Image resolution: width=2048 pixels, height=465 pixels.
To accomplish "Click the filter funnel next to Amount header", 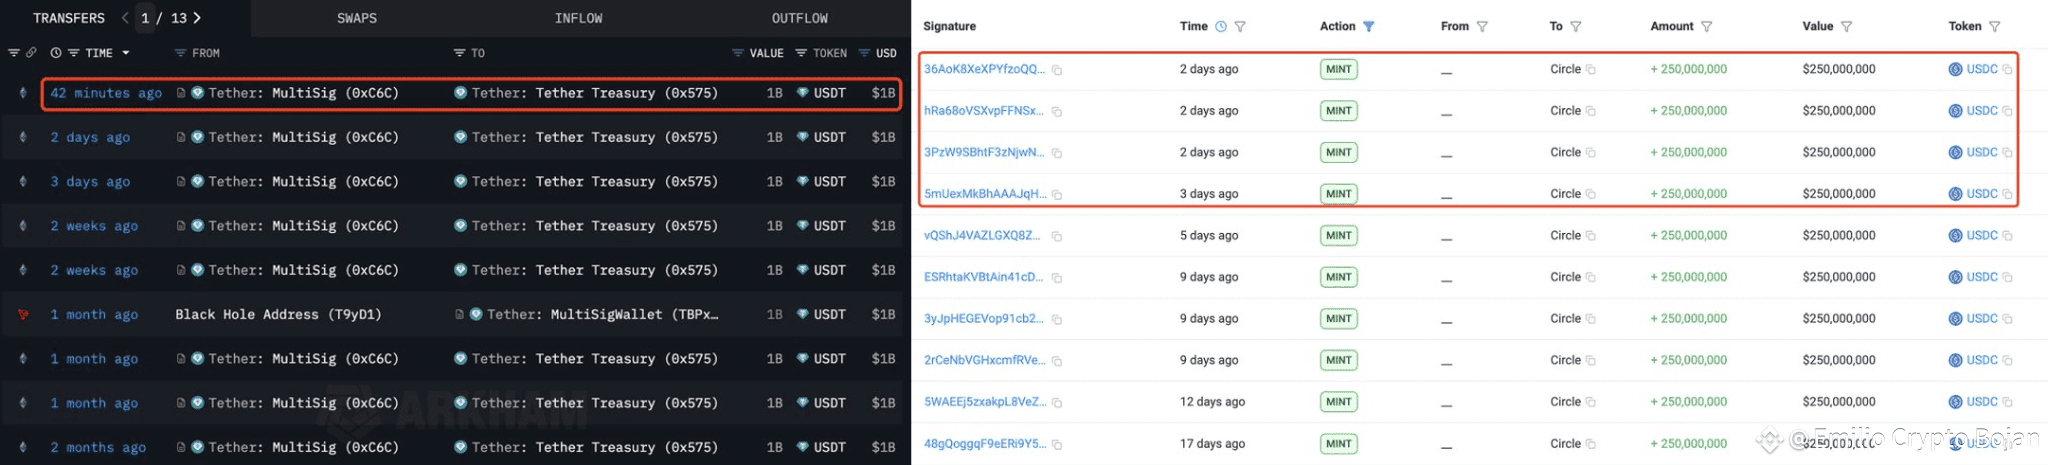I will (1707, 27).
